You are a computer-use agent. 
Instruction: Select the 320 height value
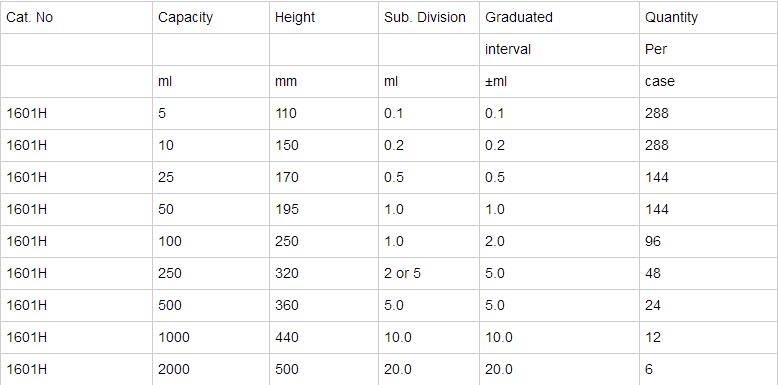287,273
